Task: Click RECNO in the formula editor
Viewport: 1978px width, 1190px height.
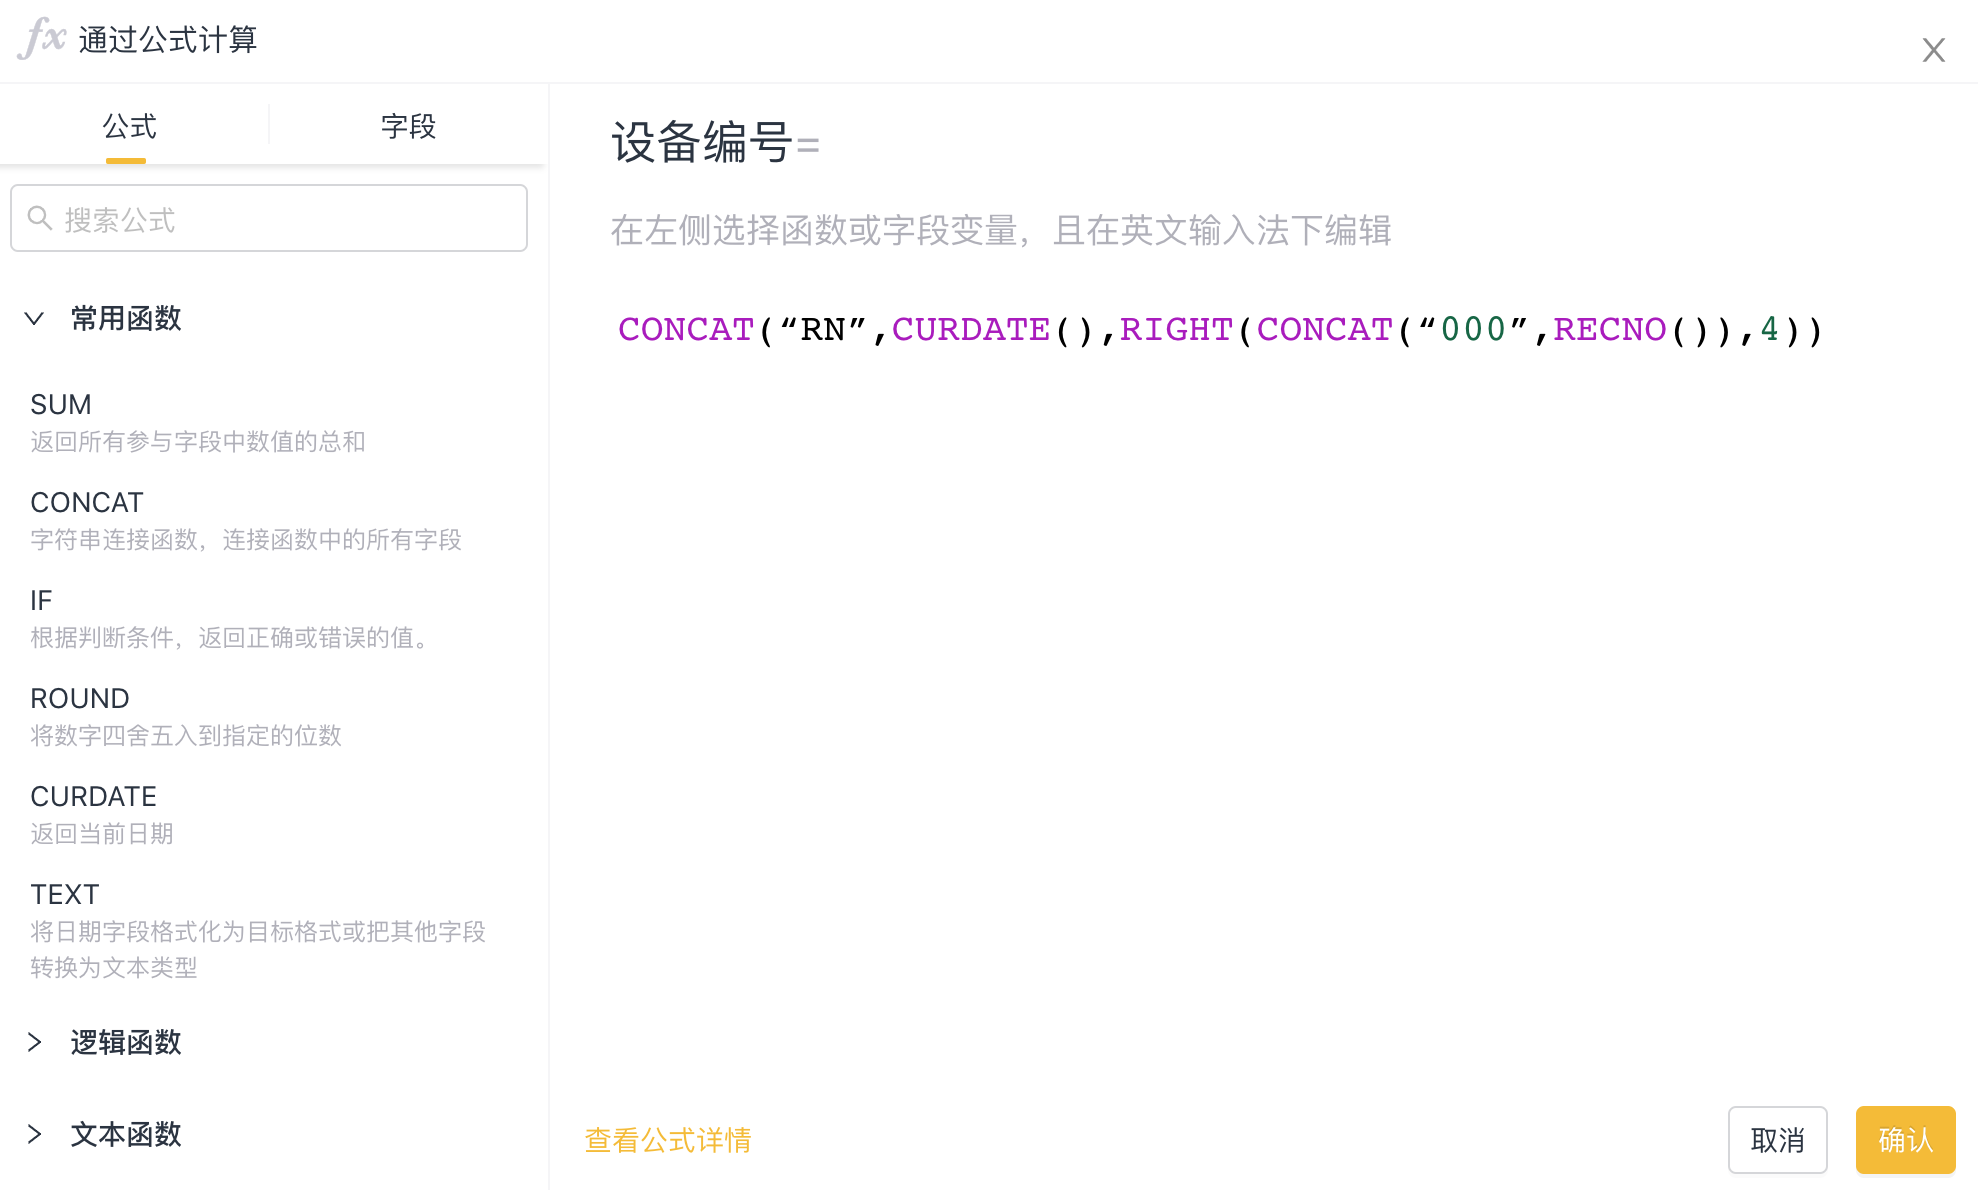Action: [x=1610, y=329]
